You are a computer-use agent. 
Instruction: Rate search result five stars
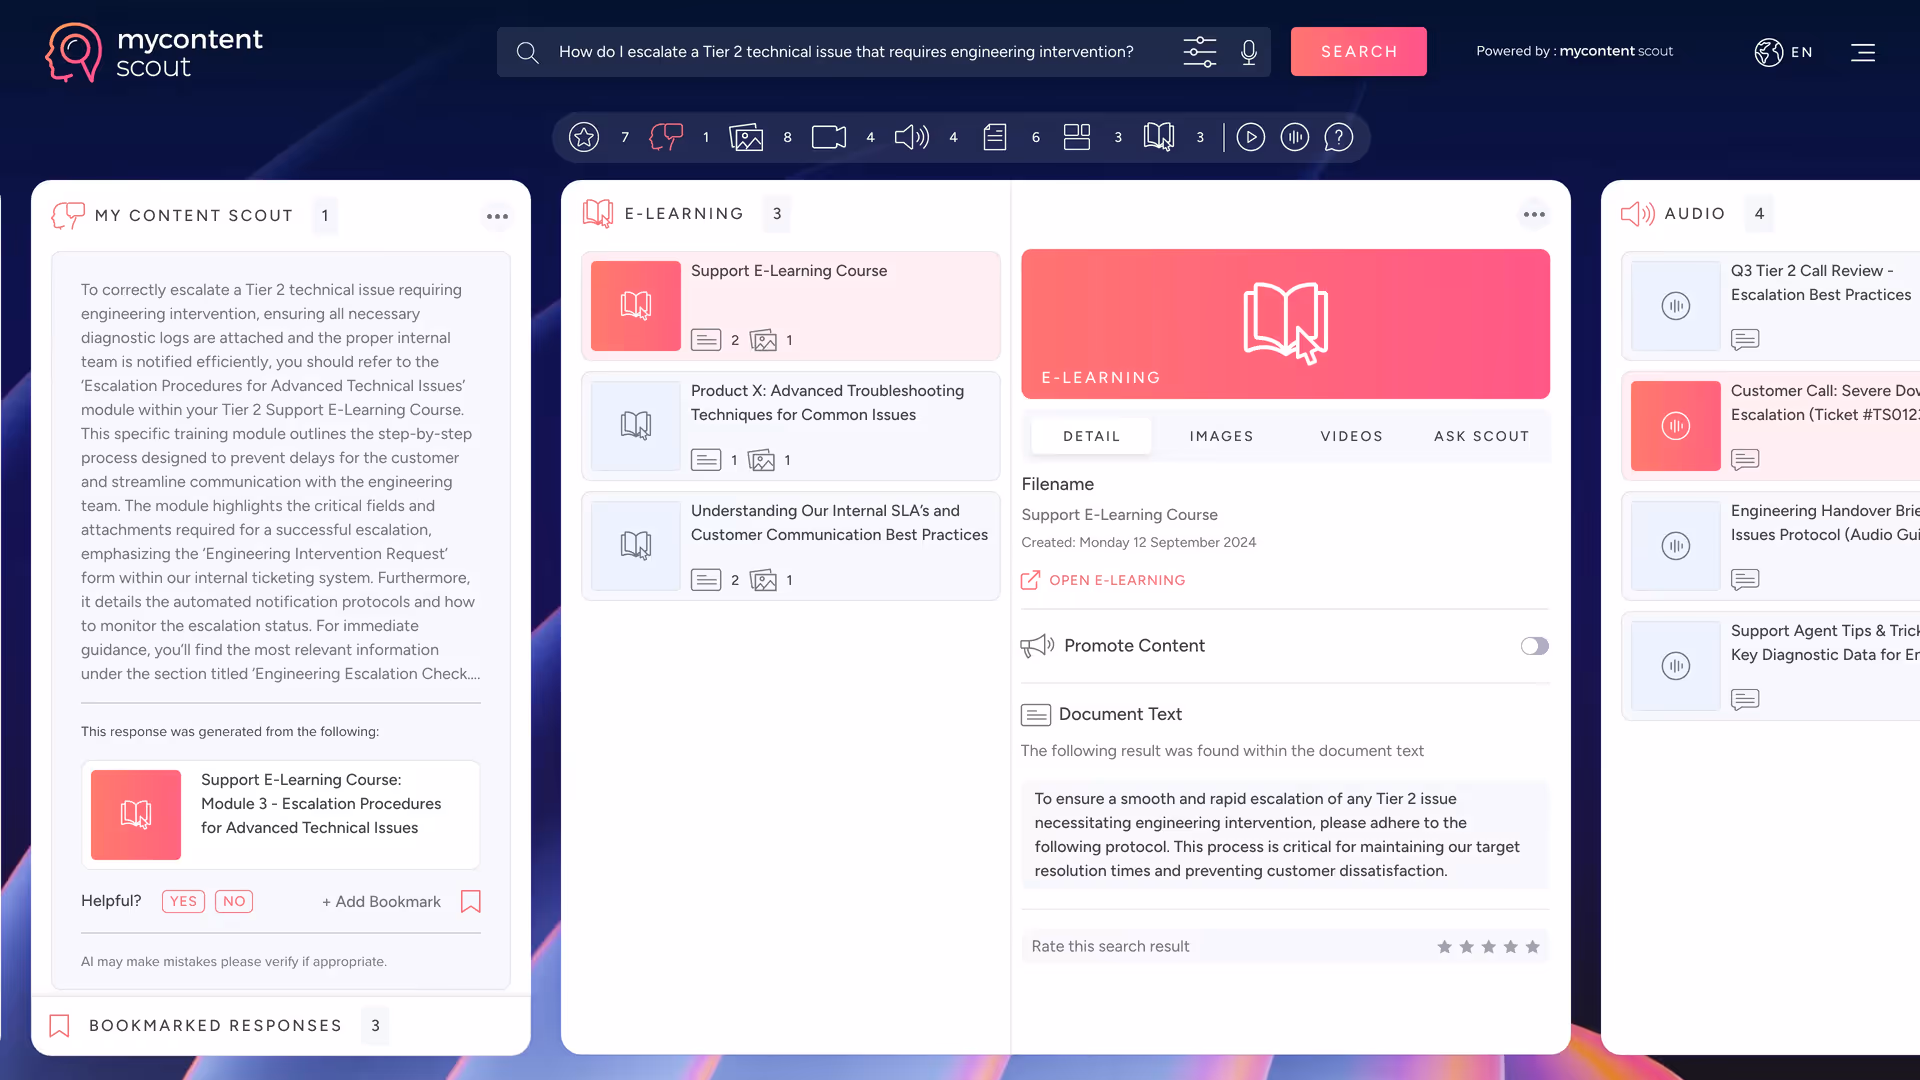pos(1532,947)
